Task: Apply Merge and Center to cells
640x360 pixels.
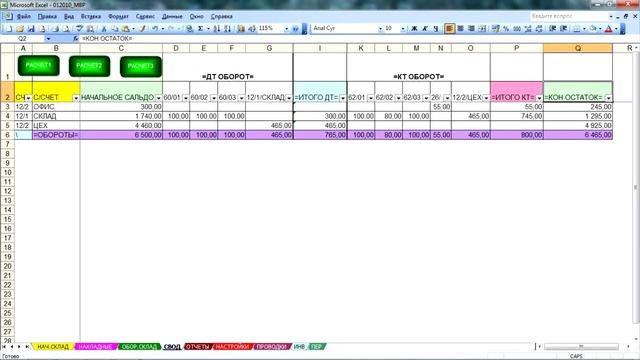Action: (x=482, y=29)
